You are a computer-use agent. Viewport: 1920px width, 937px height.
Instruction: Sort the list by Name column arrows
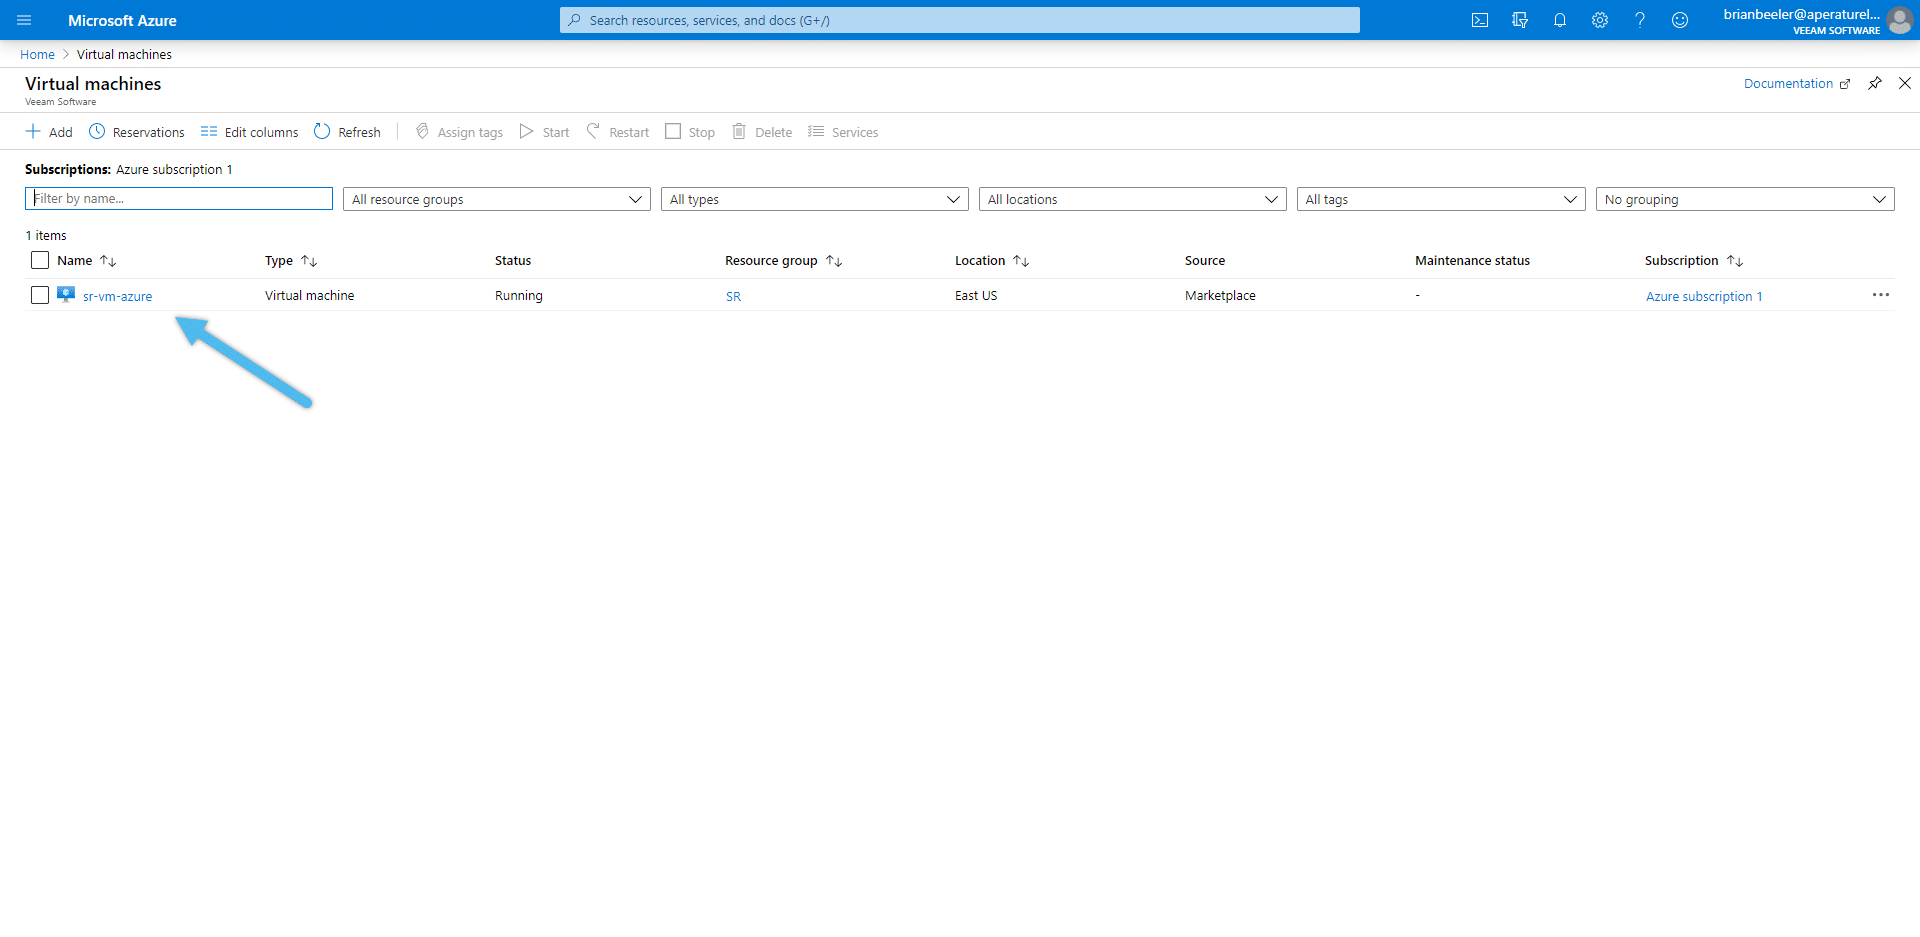(108, 261)
